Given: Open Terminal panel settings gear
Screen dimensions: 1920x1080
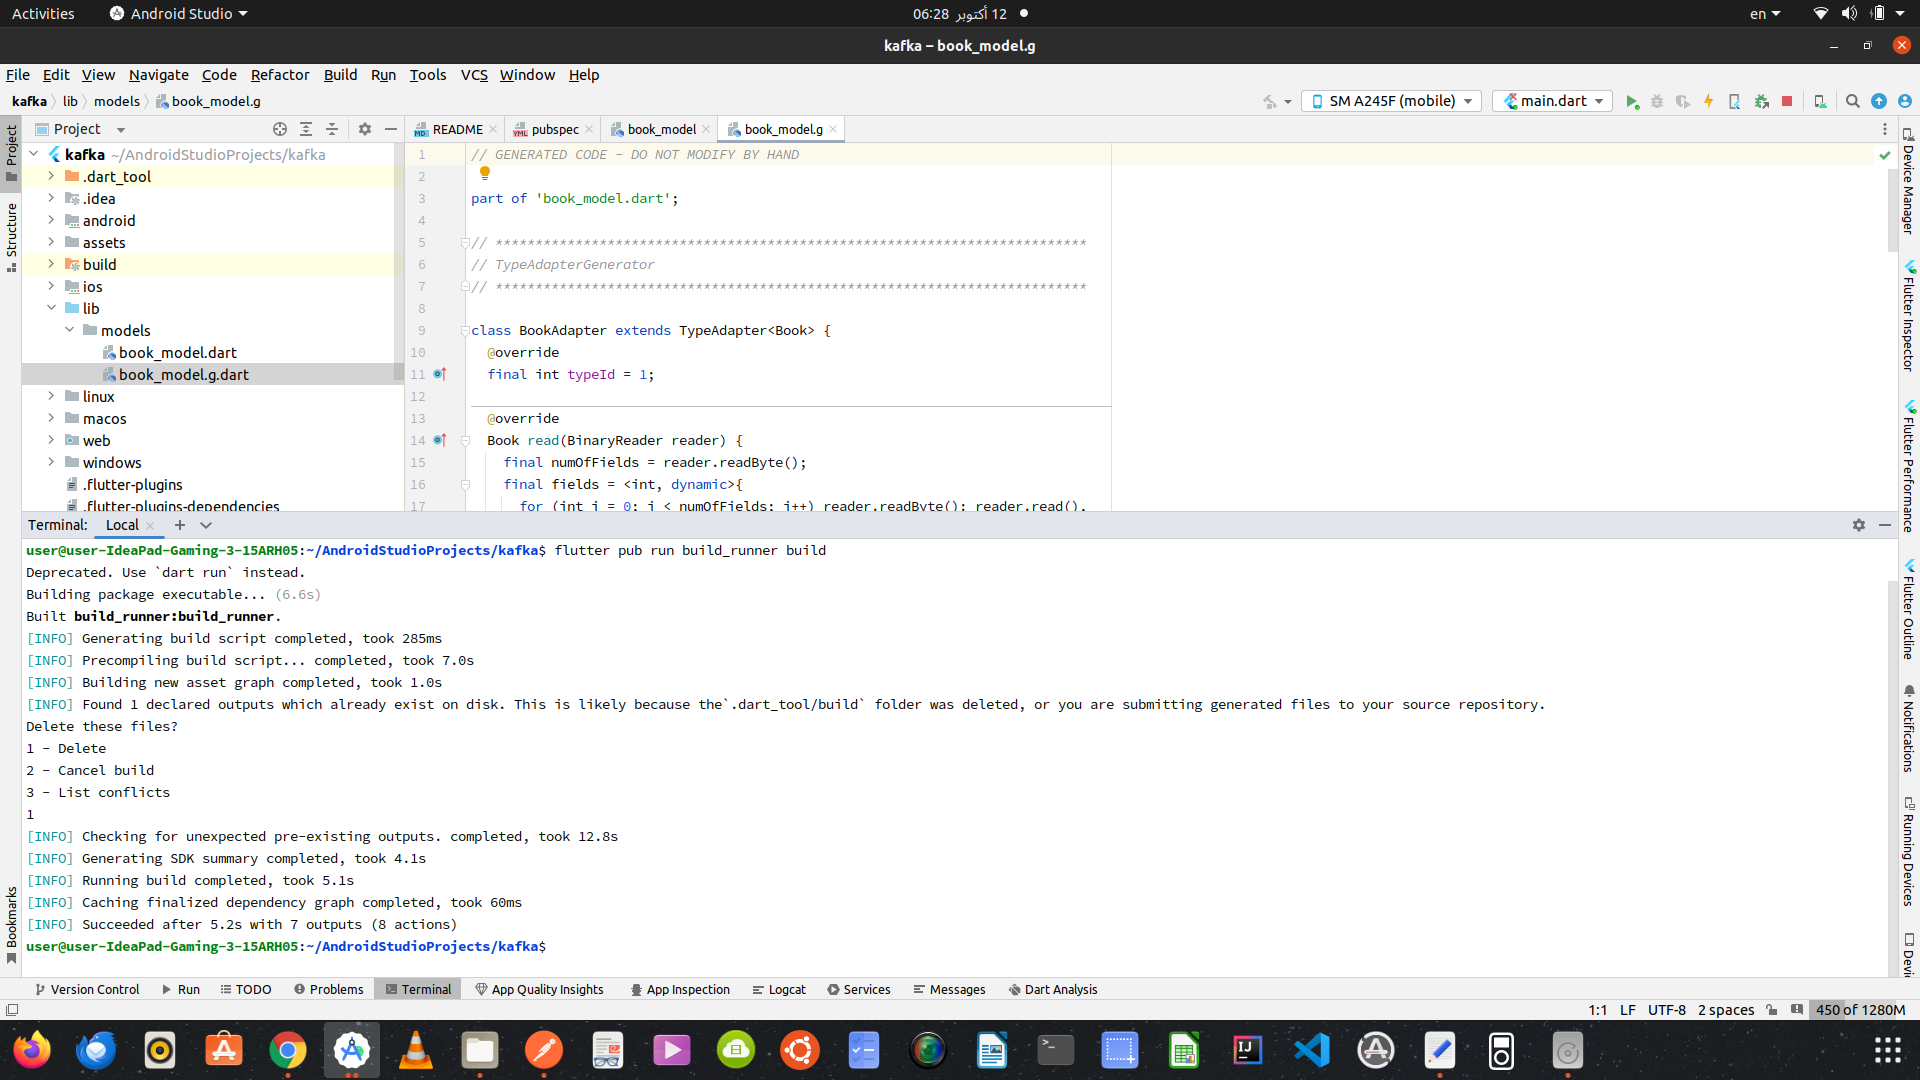Looking at the screenshot, I should pyautogui.click(x=1859, y=525).
